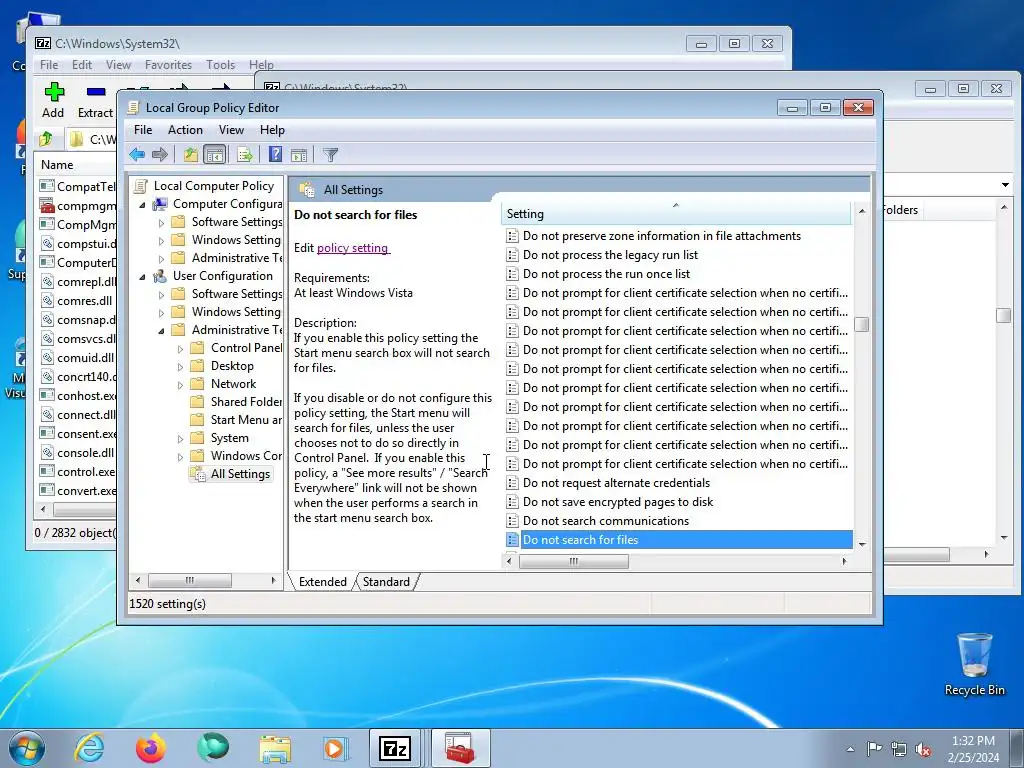Open the Help menu in Group Policy Editor
Viewport: 1024px width, 768px height.
272,130
